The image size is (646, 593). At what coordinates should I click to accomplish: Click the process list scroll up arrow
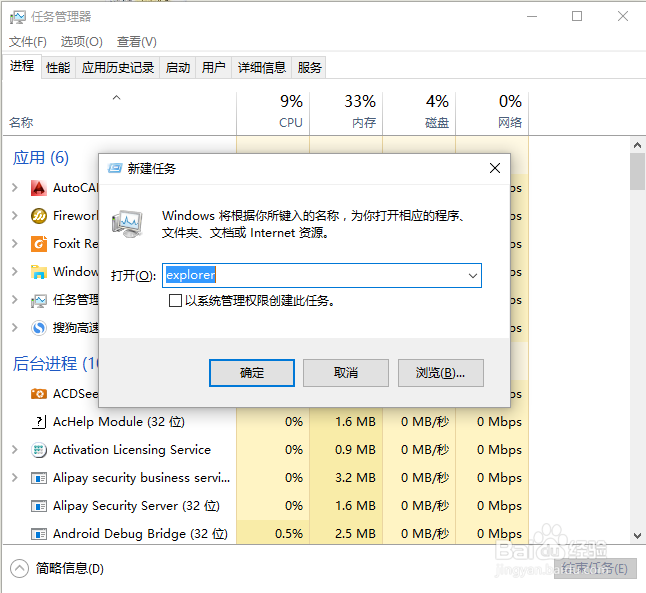pos(637,145)
